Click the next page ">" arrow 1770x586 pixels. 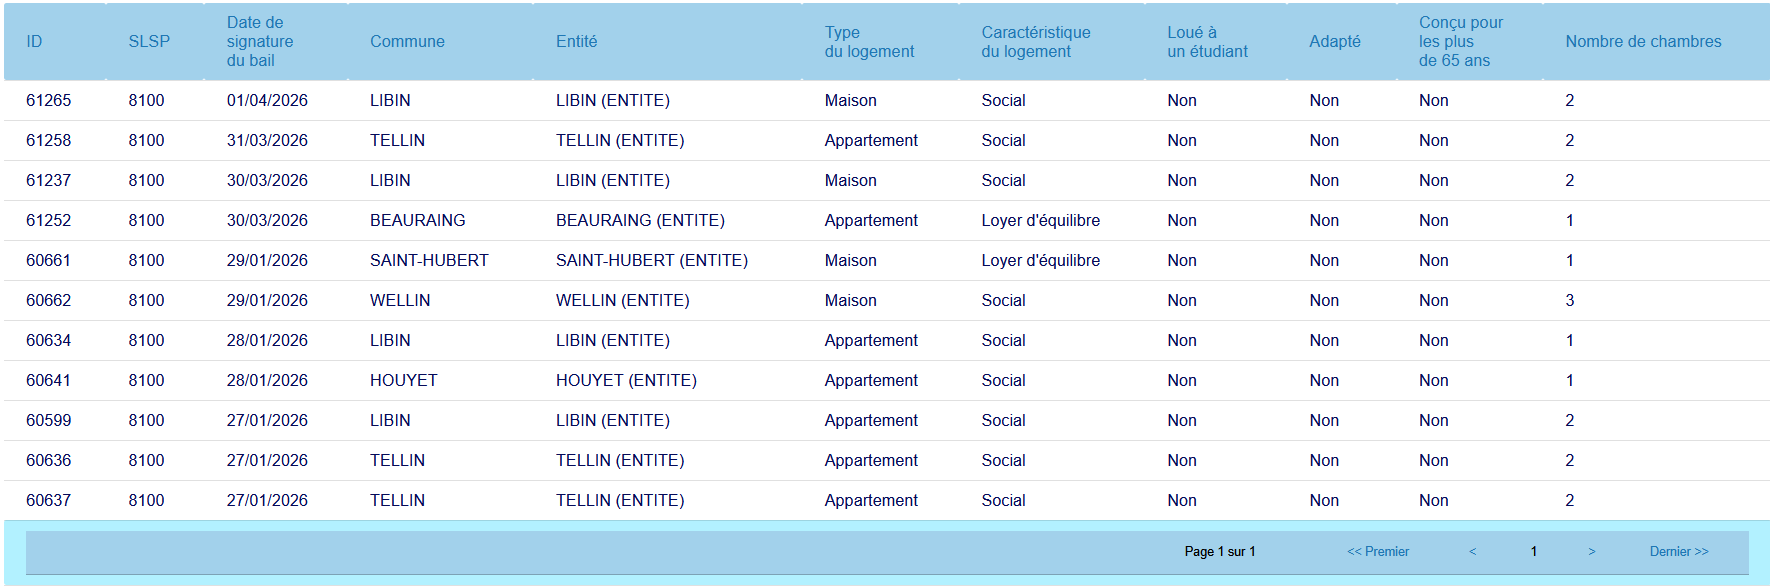(x=1591, y=552)
